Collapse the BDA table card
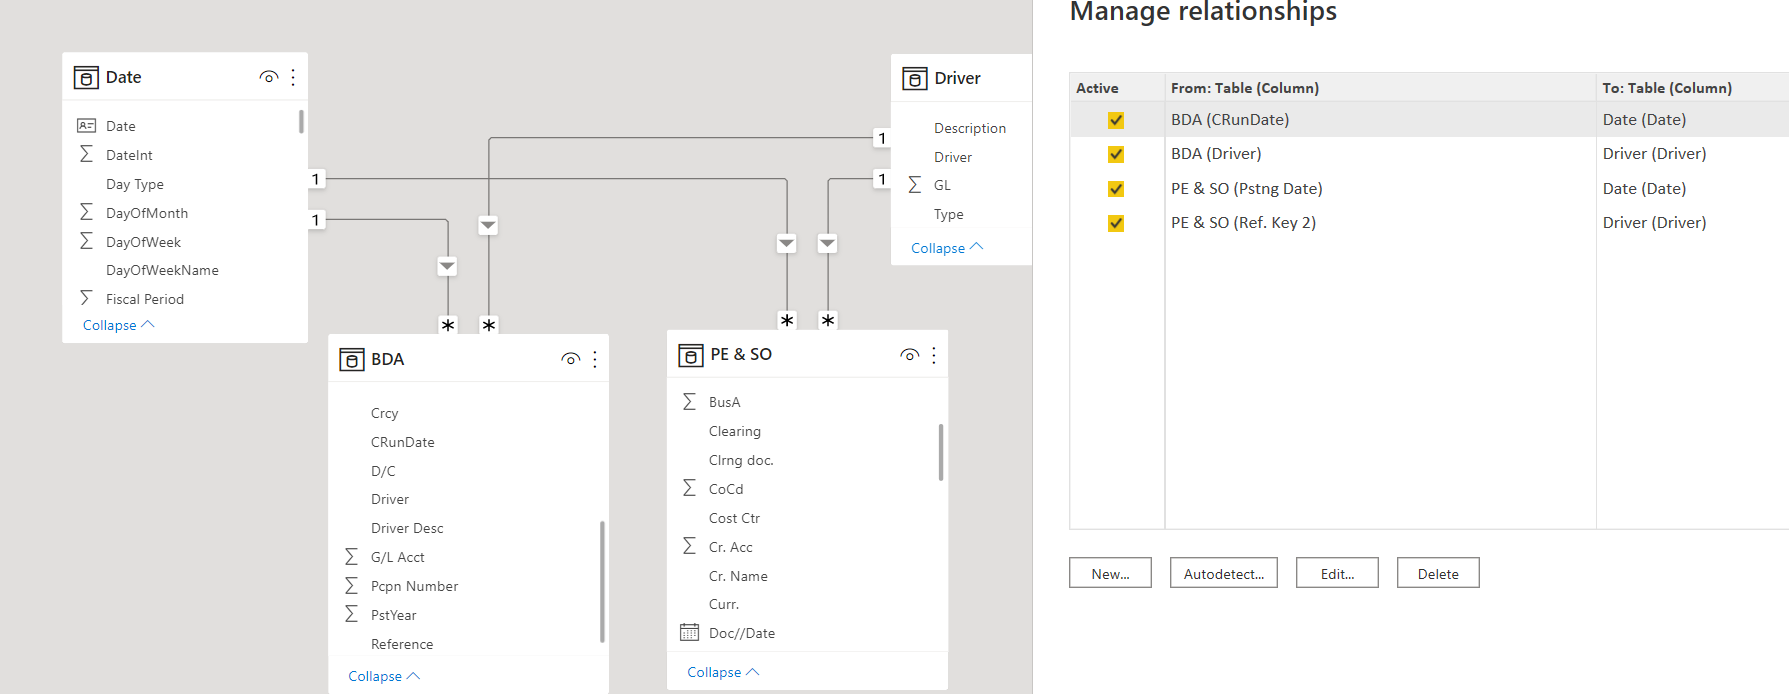Viewport: 1789px width, 694px height. pyautogui.click(x=384, y=676)
